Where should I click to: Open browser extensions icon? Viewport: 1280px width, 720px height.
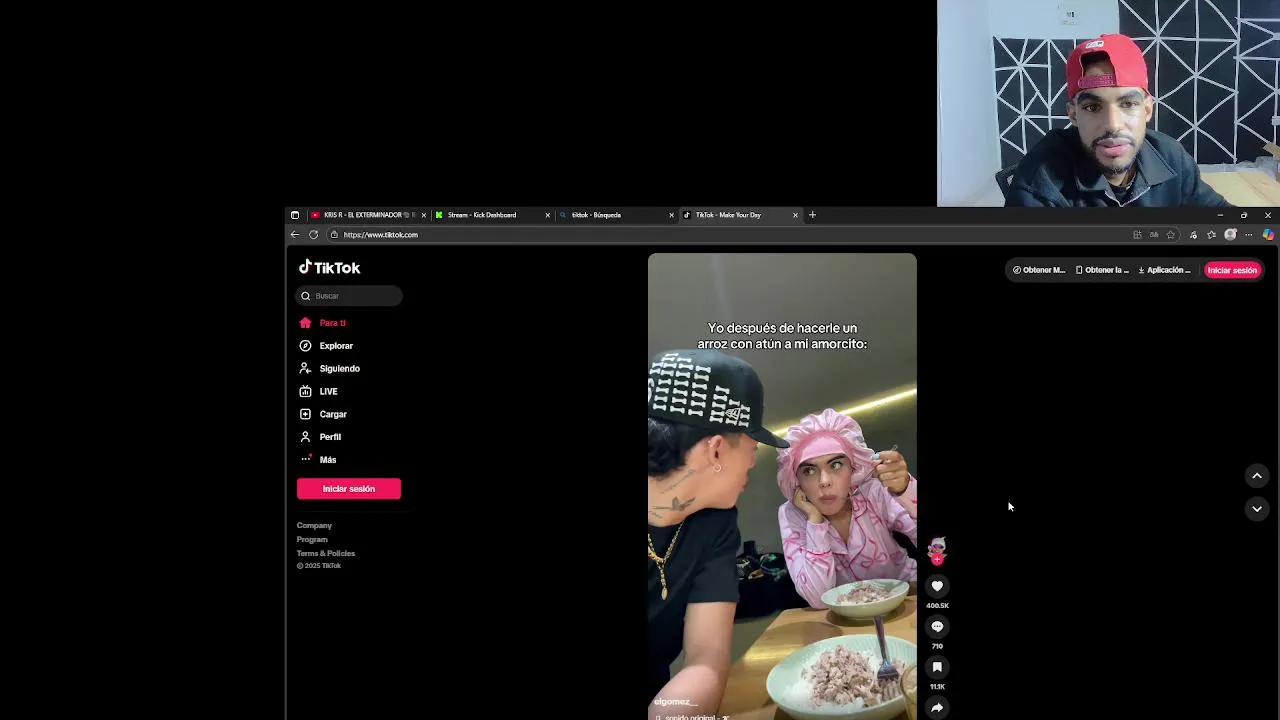[1193, 235]
